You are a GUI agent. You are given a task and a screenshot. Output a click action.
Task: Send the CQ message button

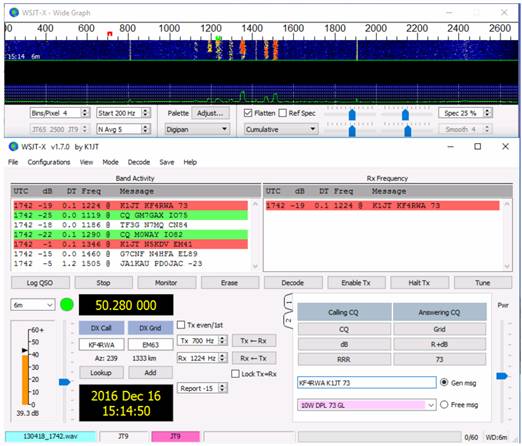pos(344,329)
